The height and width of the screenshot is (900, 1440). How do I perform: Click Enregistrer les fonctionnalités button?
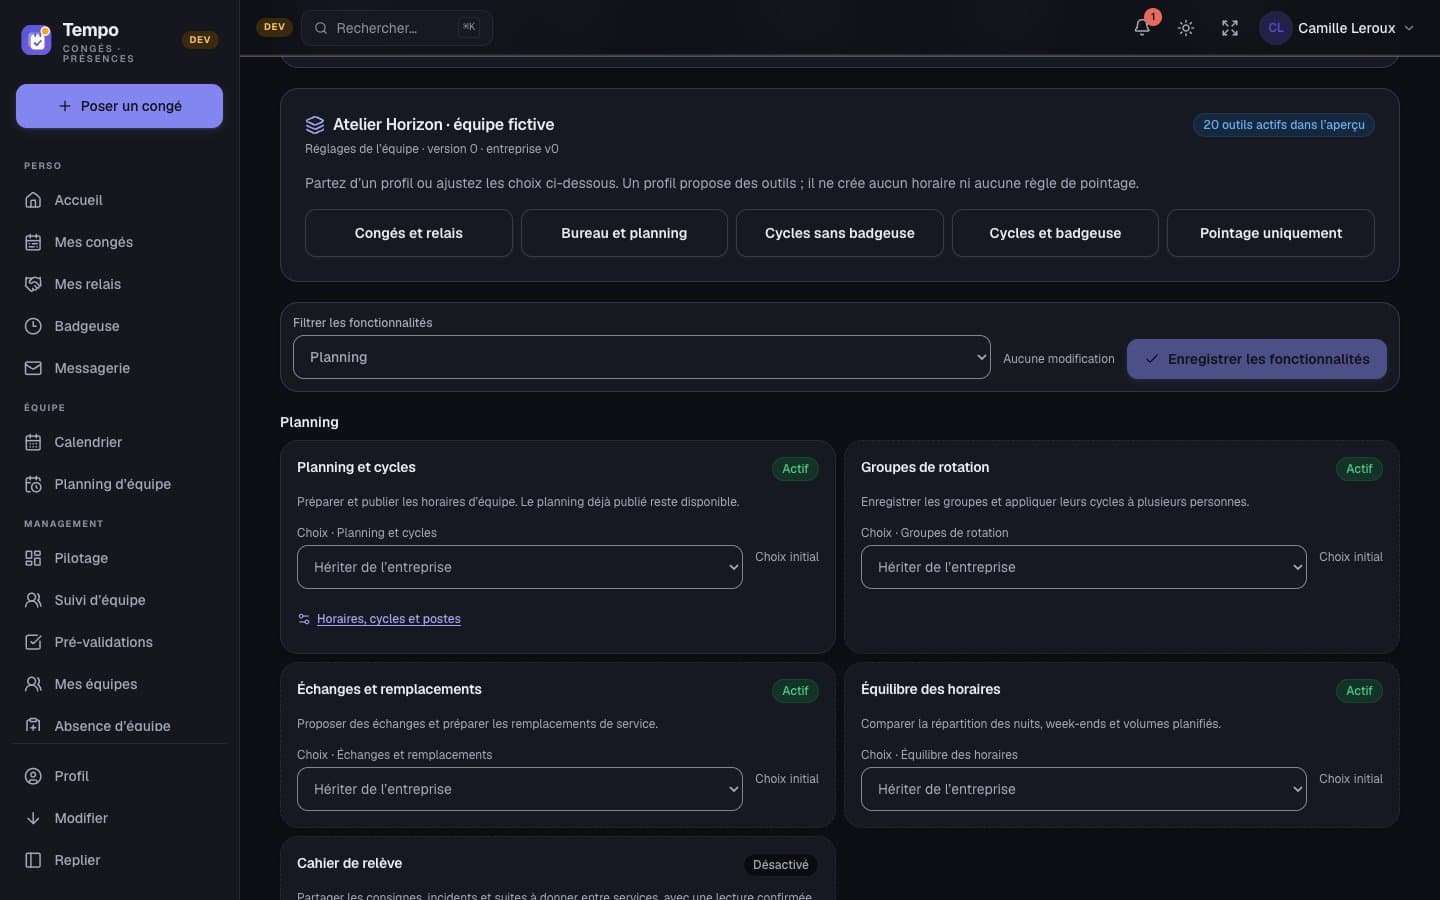(x=1257, y=359)
